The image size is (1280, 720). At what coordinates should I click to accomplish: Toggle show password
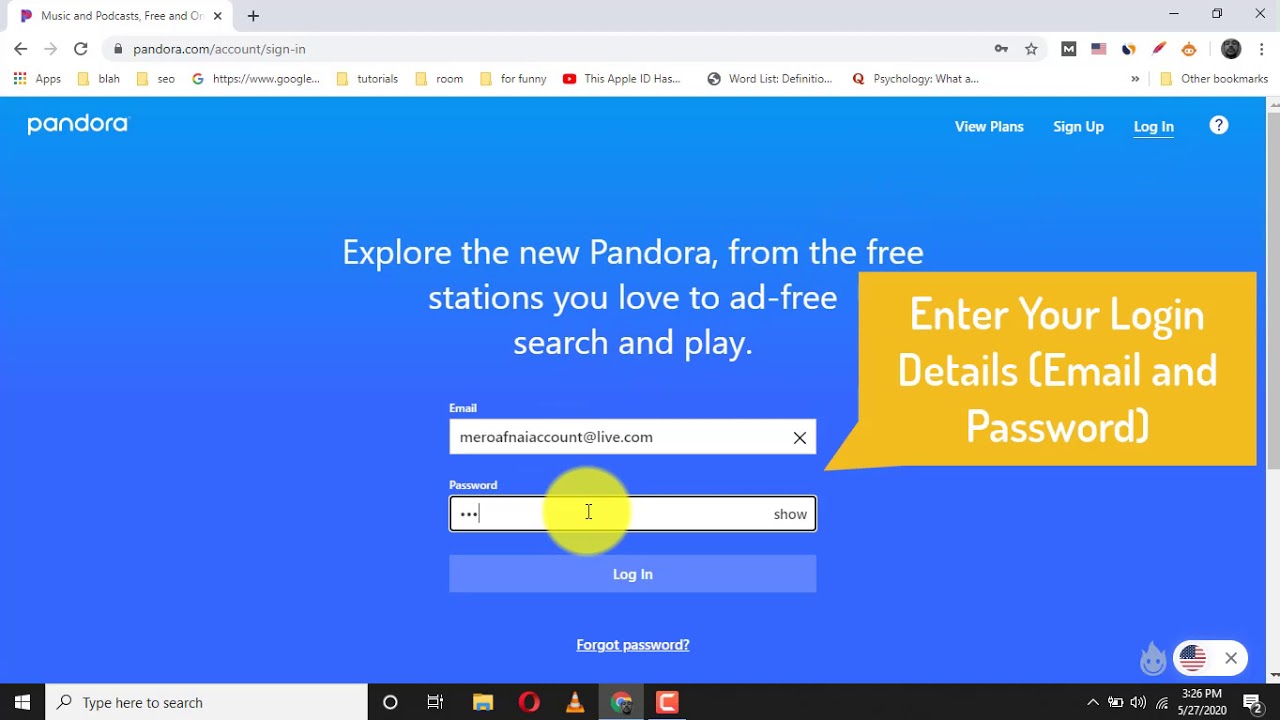790,514
